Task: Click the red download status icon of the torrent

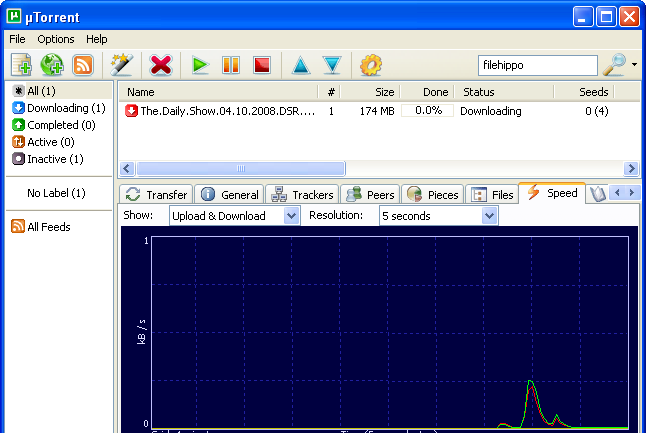Action: pyautogui.click(x=131, y=111)
